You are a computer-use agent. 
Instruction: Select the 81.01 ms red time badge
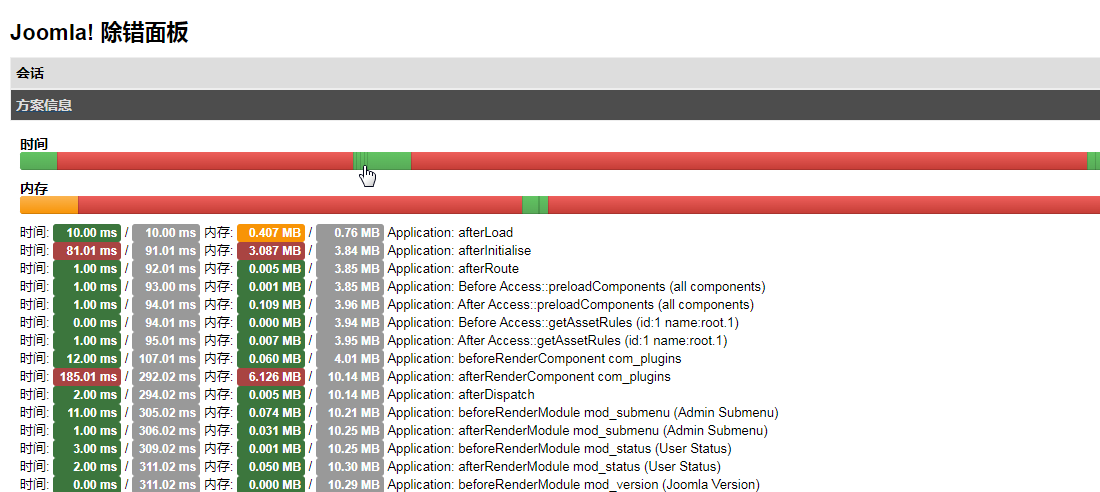click(x=87, y=251)
